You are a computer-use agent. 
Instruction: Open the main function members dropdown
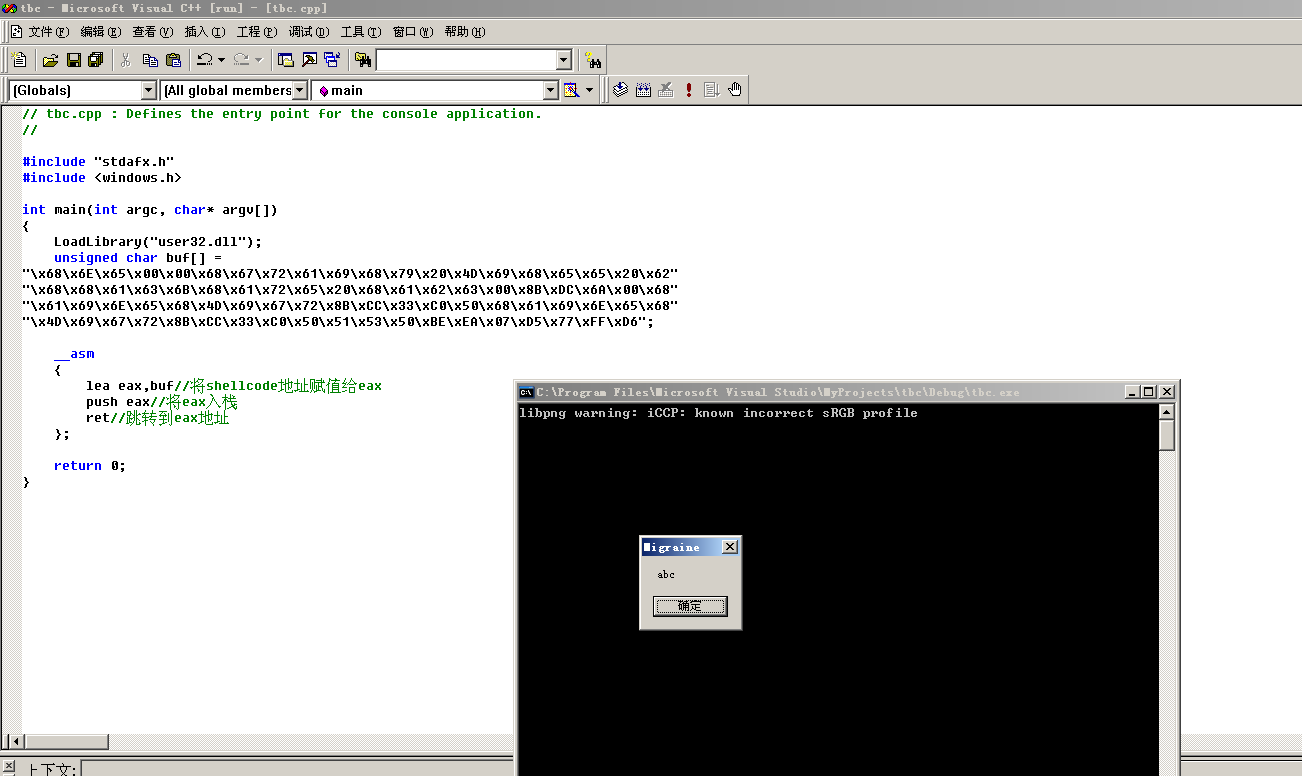tap(550, 90)
